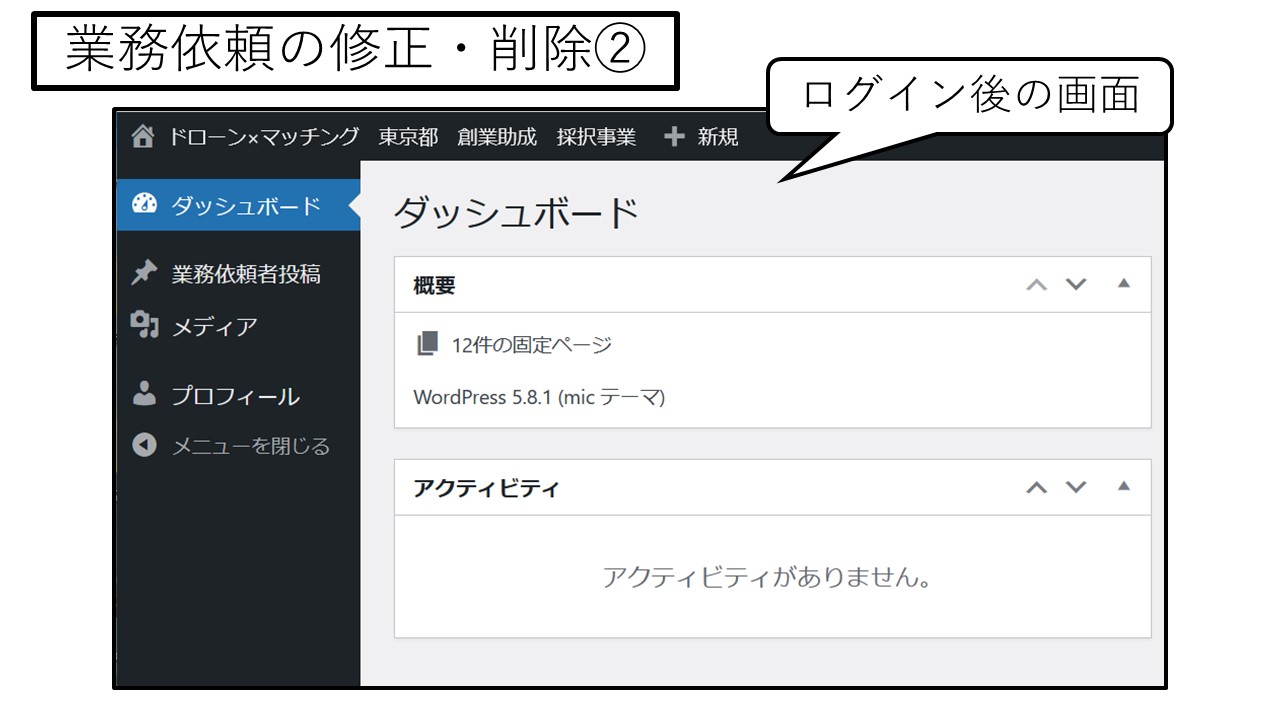1280x720 pixels.
Task: Open the 12件の固定ページ link
Action: tap(532, 345)
